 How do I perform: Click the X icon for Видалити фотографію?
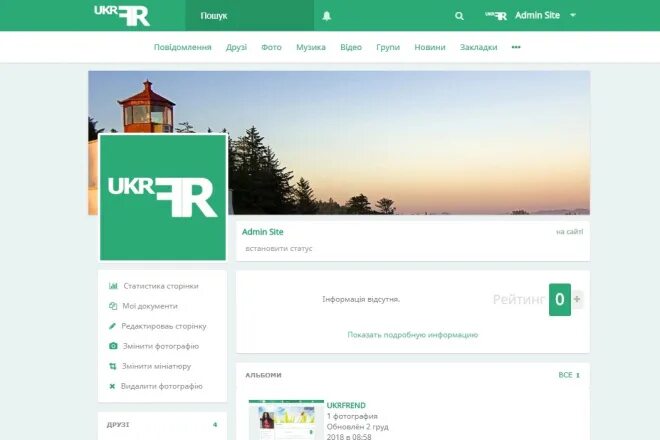click(112, 386)
